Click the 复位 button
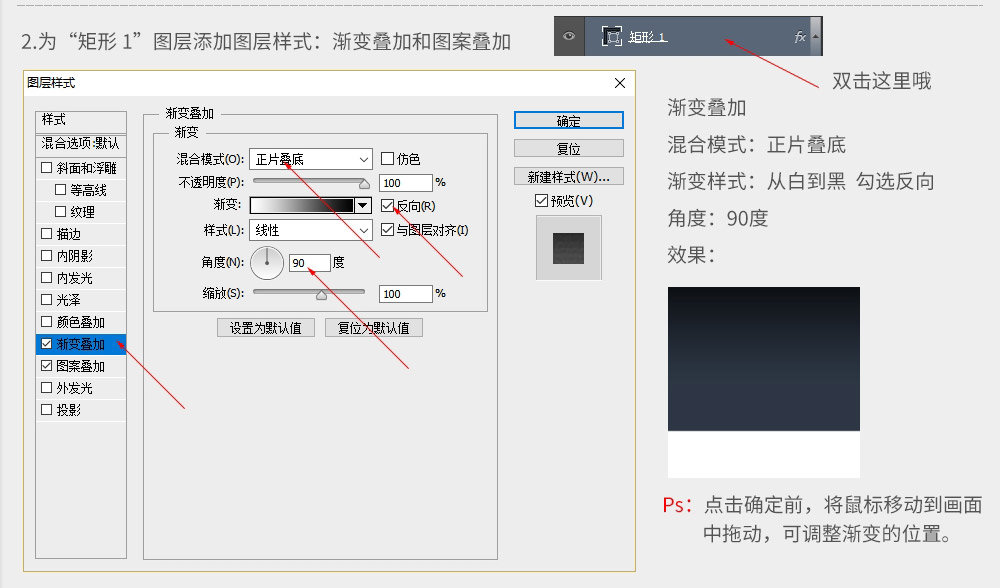This screenshot has height=588, width=1000. click(569, 149)
